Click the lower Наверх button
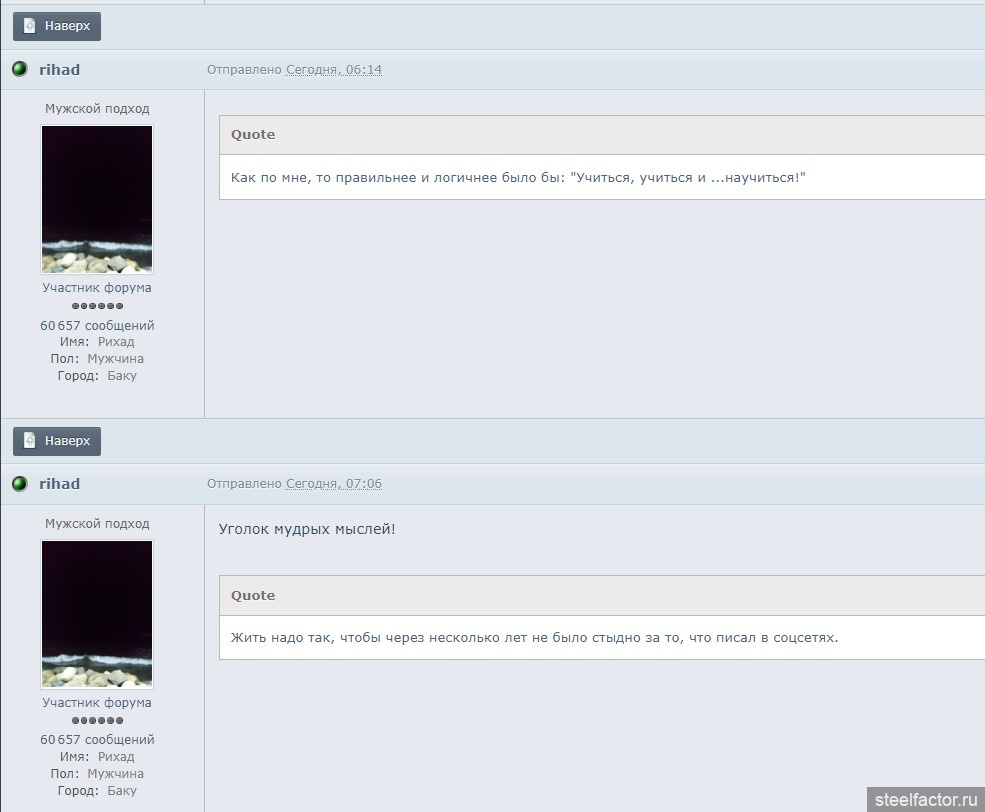 tap(57, 441)
